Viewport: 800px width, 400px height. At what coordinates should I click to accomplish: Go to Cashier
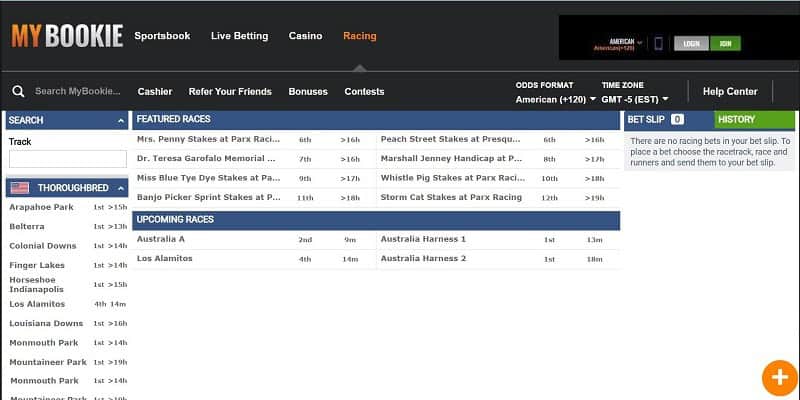click(155, 92)
